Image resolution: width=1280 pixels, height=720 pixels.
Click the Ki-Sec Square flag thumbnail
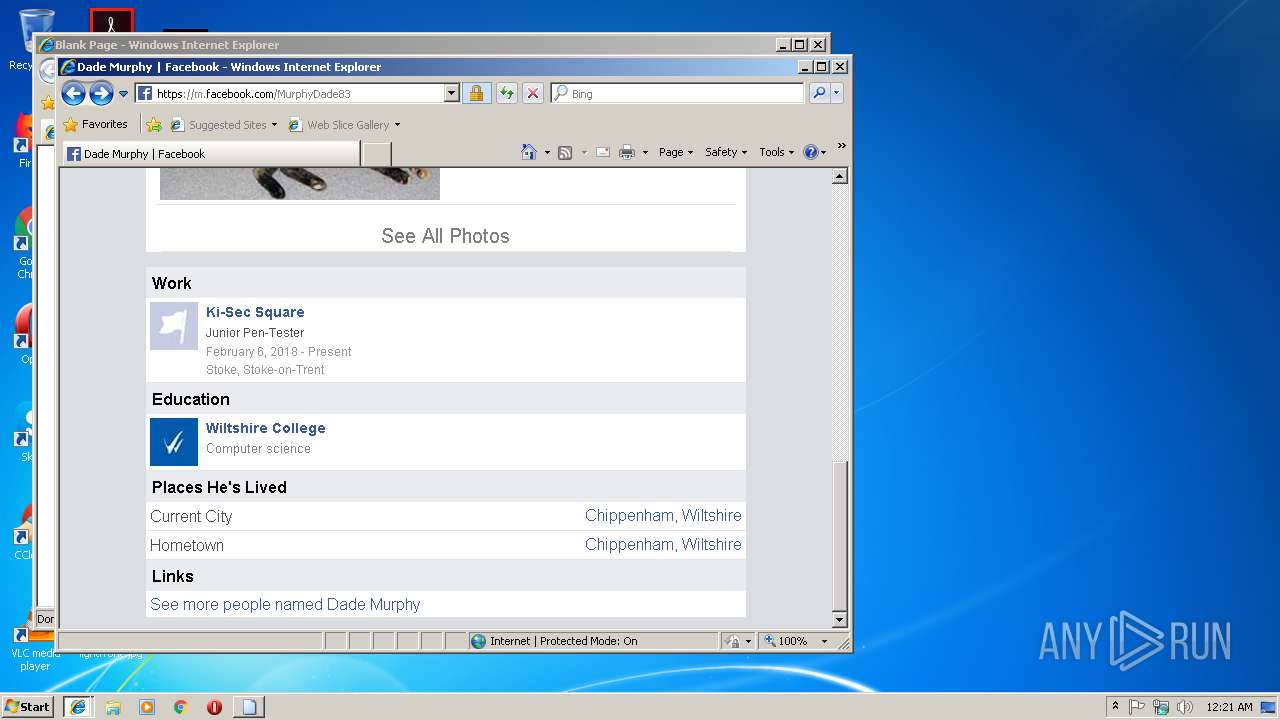(174, 326)
